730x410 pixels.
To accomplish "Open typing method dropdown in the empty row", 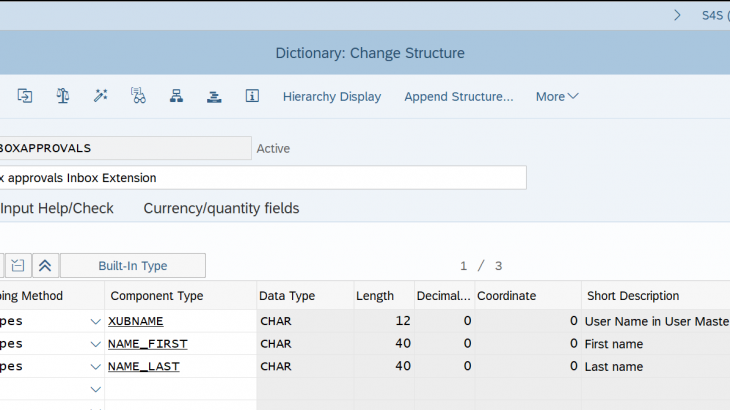I will [95, 390].
